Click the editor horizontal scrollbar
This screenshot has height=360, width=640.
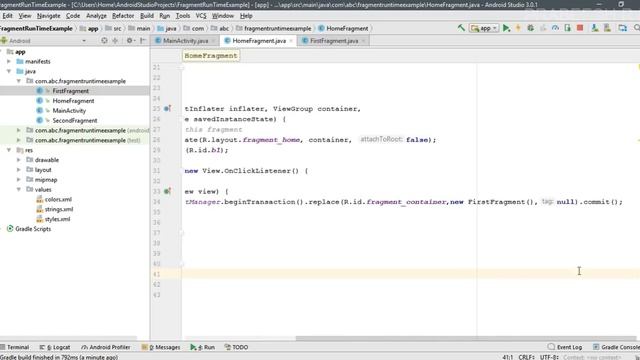point(465,338)
